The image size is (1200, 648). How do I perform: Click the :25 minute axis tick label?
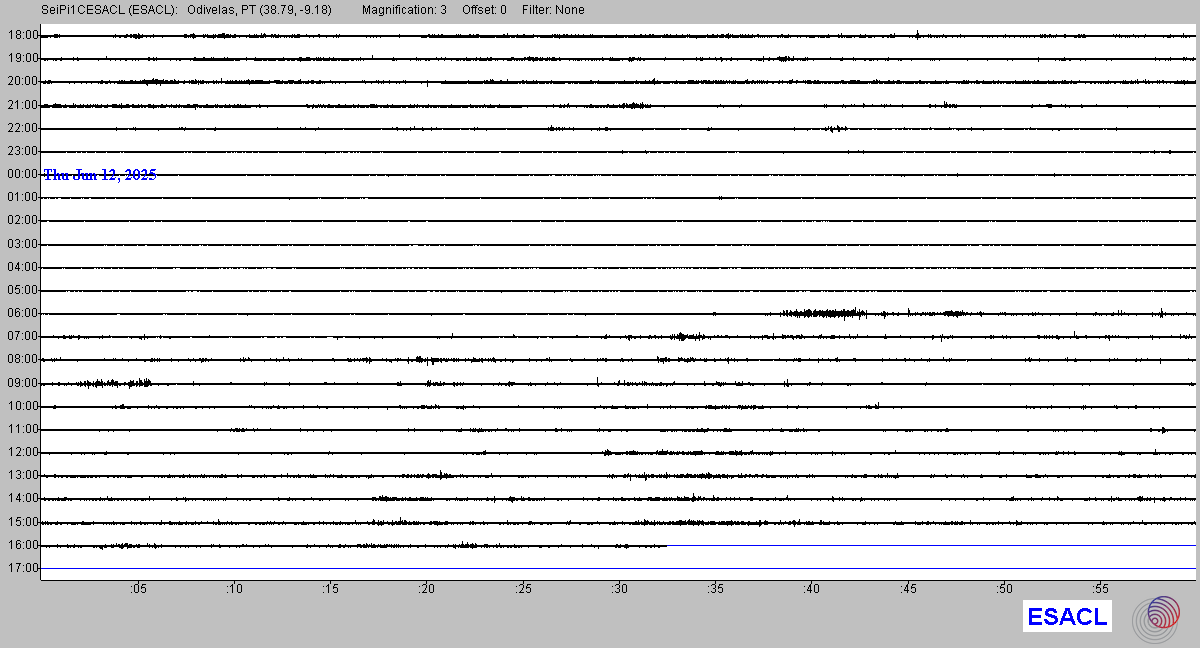[x=523, y=589]
